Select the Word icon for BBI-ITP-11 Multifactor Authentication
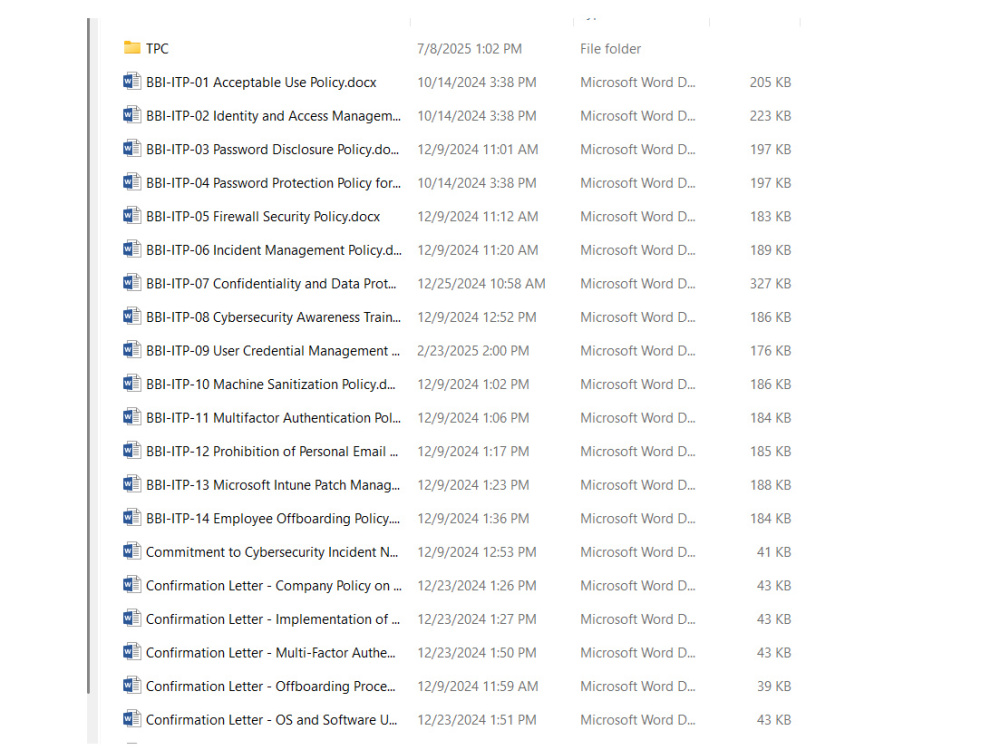This screenshot has height=750, width=1000. point(132,418)
